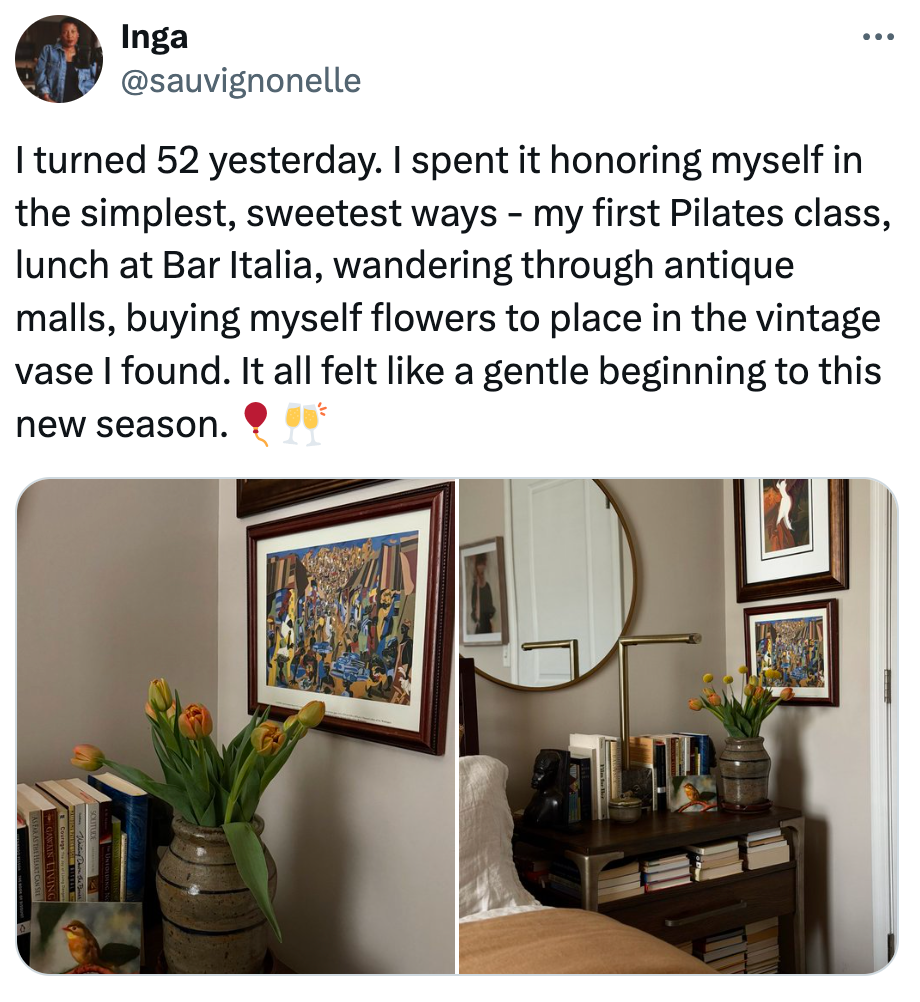Click the @sauvignonelle handle
920x1002 pixels.
[240, 80]
